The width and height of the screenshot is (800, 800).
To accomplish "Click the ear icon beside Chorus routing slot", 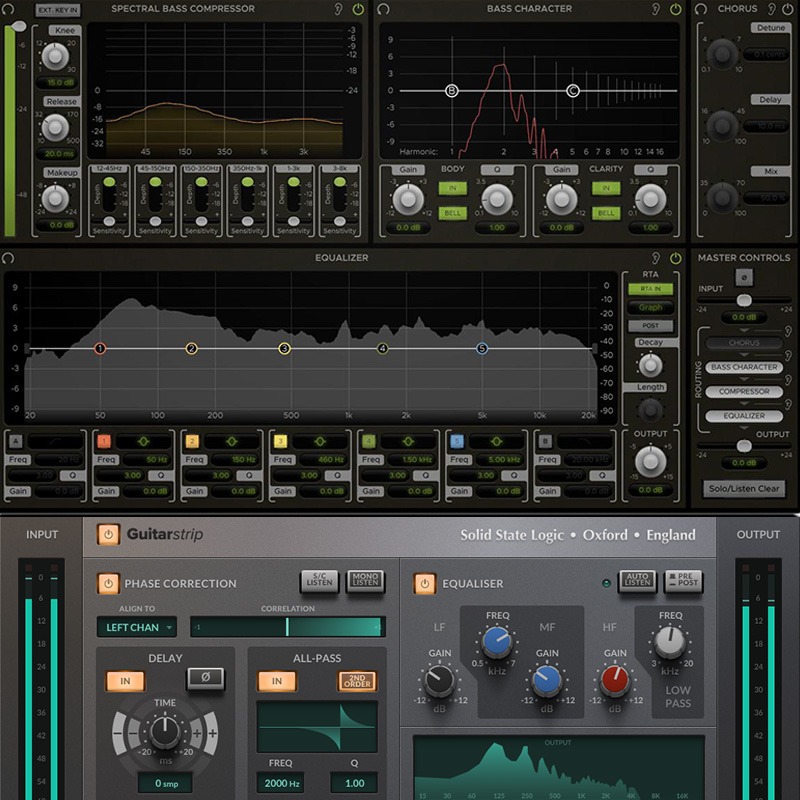I will (x=788, y=331).
